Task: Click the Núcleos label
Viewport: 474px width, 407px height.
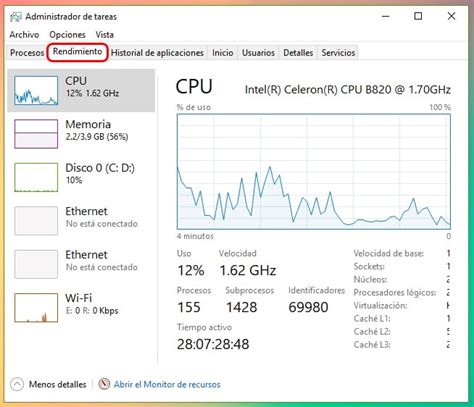Action: tap(370, 279)
